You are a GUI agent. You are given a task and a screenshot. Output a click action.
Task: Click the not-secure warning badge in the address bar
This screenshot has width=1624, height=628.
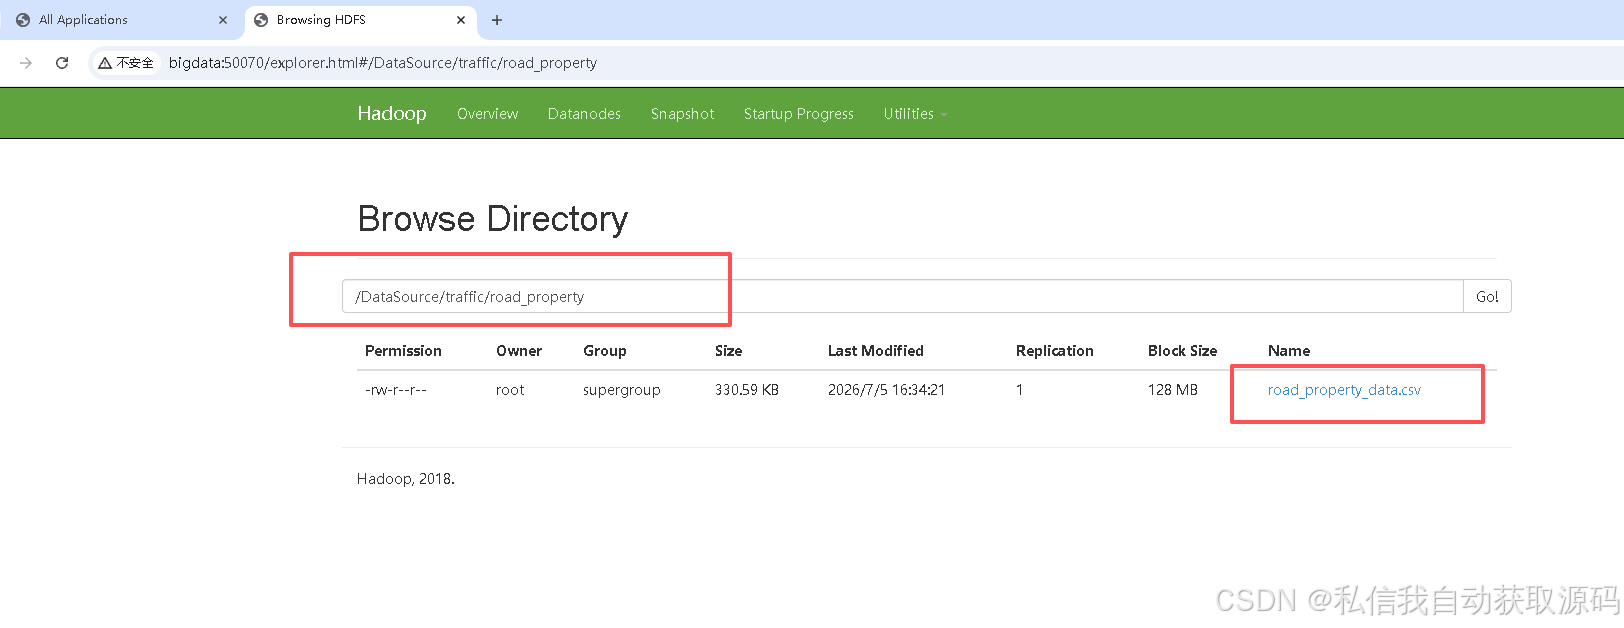(x=126, y=63)
